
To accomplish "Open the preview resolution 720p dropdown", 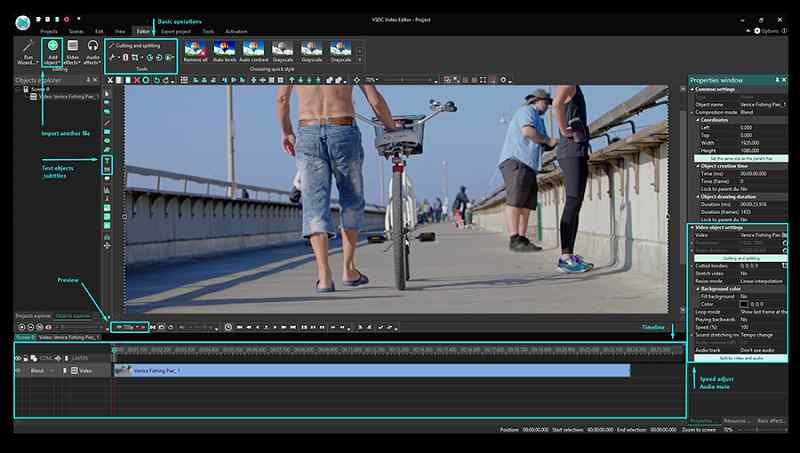I will [130, 327].
